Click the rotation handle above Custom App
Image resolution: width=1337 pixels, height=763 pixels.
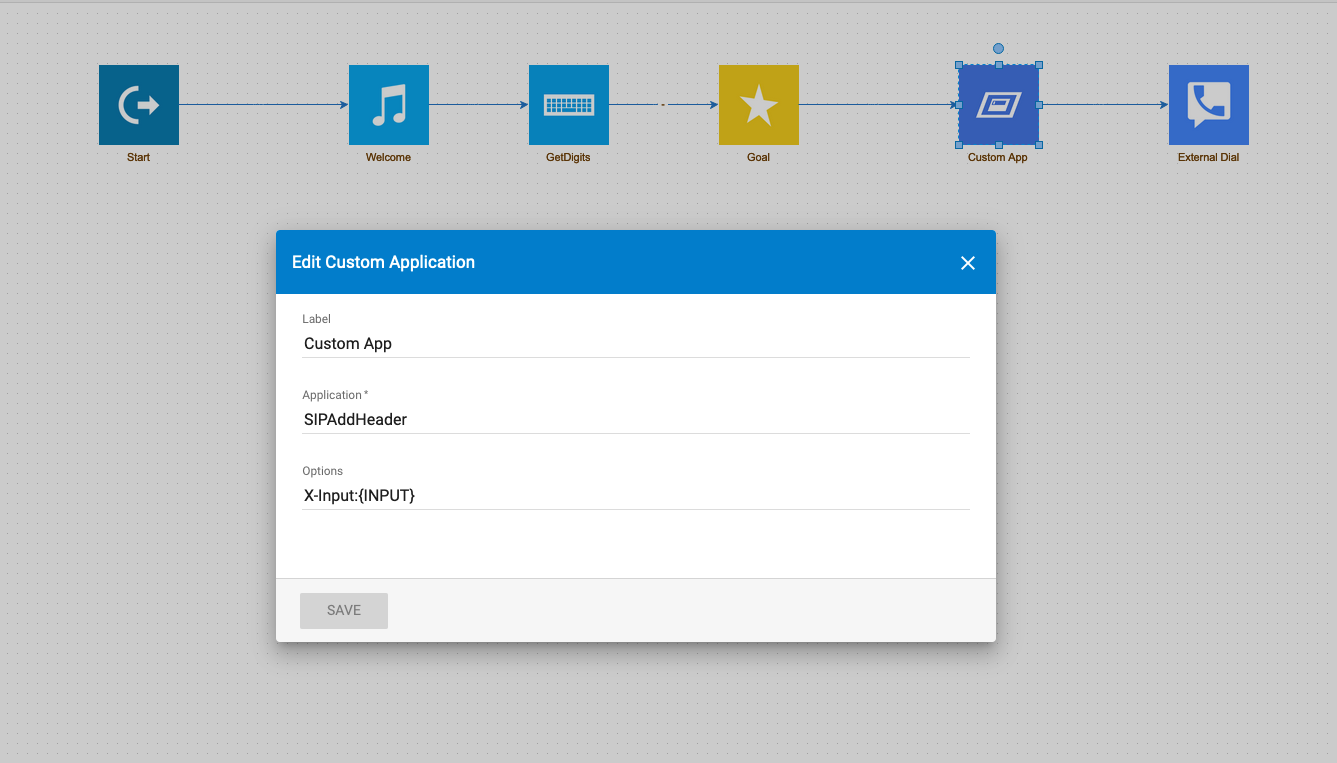coord(998,48)
